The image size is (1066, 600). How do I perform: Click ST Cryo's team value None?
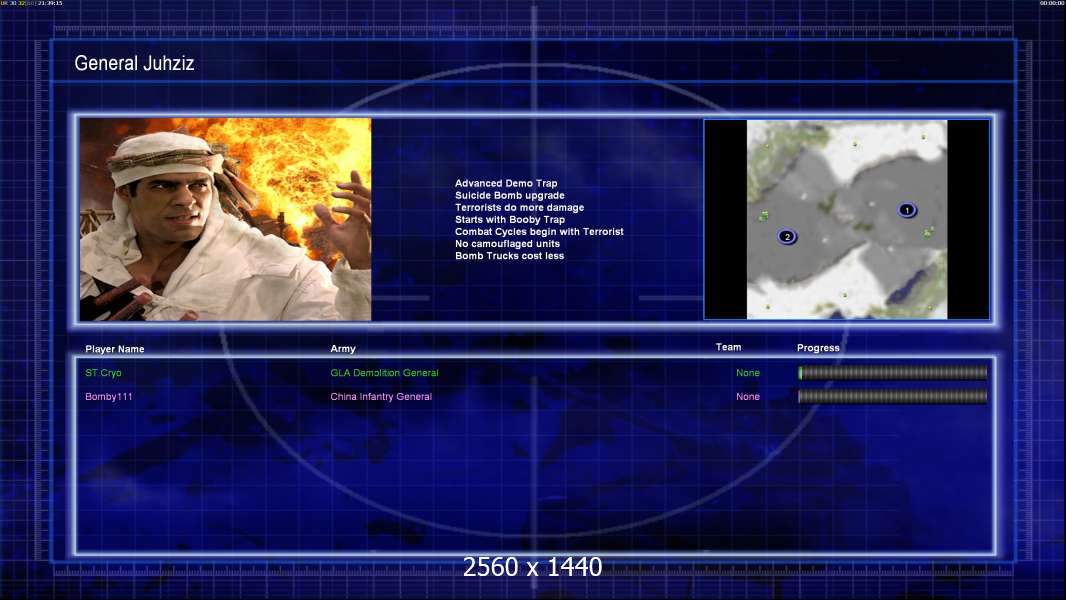pyautogui.click(x=747, y=373)
